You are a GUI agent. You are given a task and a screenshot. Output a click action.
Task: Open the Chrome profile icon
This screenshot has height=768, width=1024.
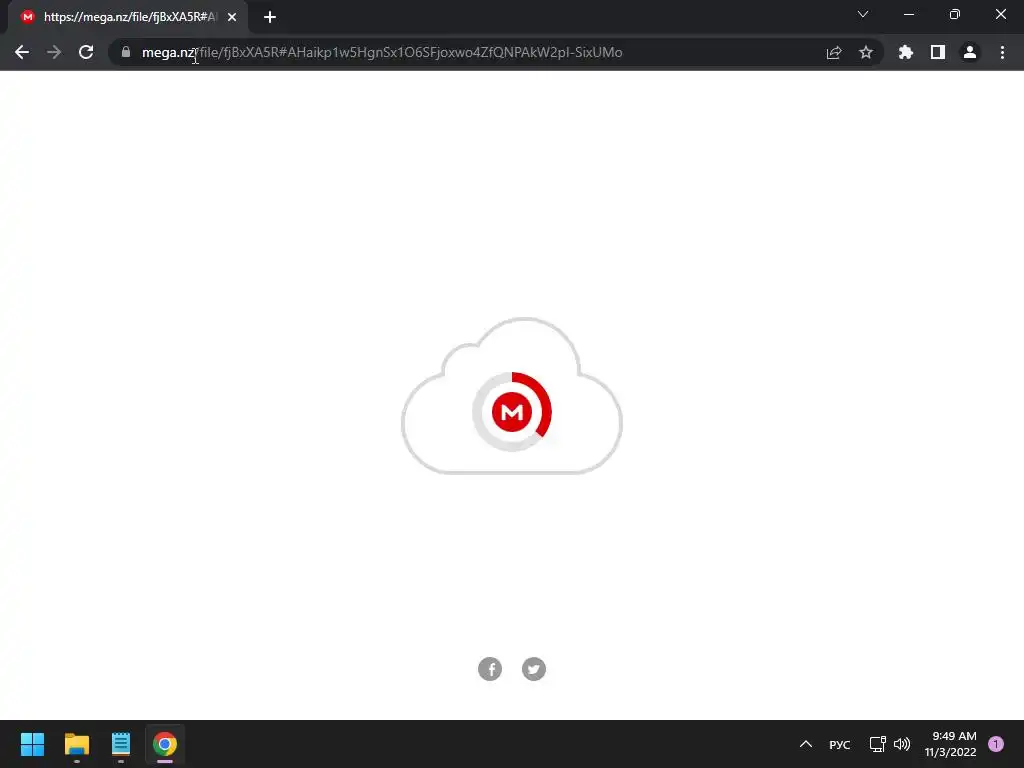point(970,52)
